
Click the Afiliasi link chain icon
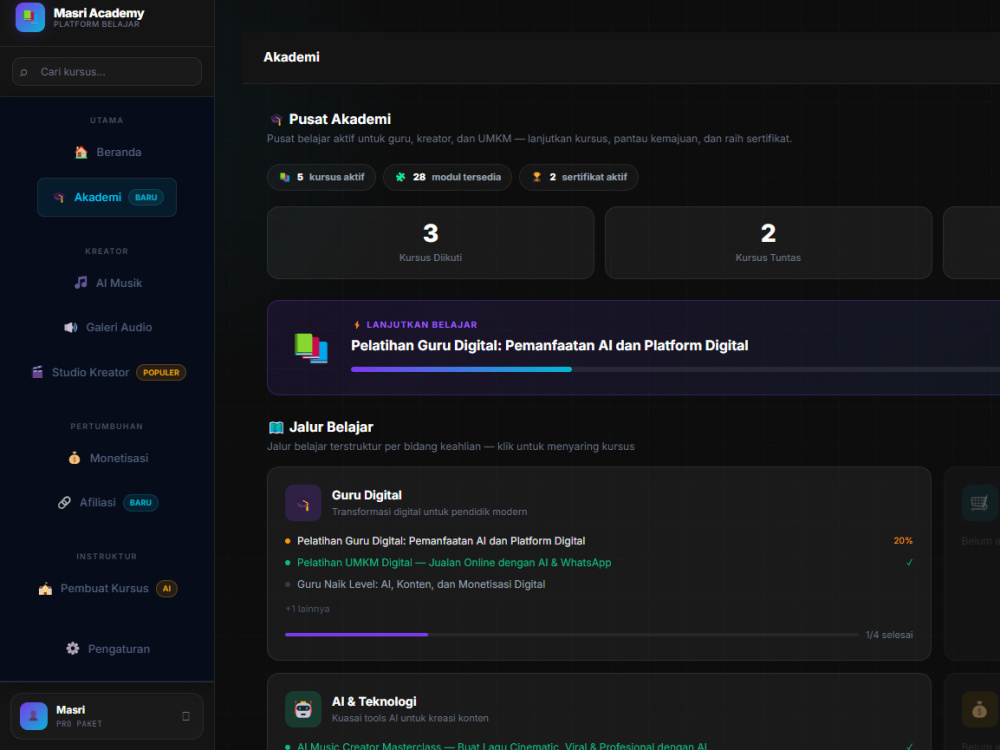coord(64,503)
